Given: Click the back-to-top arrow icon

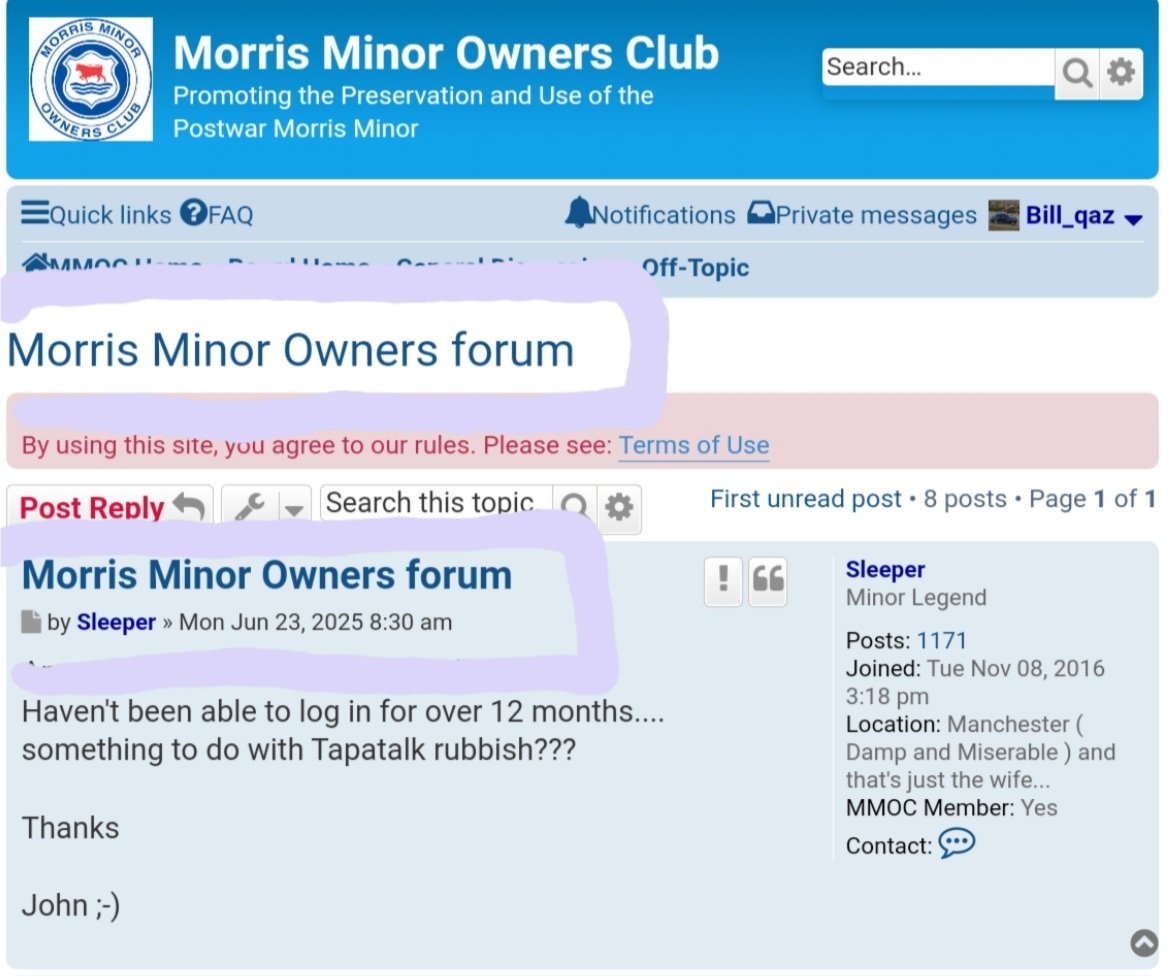Looking at the screenshot, I should point(1144,943).
